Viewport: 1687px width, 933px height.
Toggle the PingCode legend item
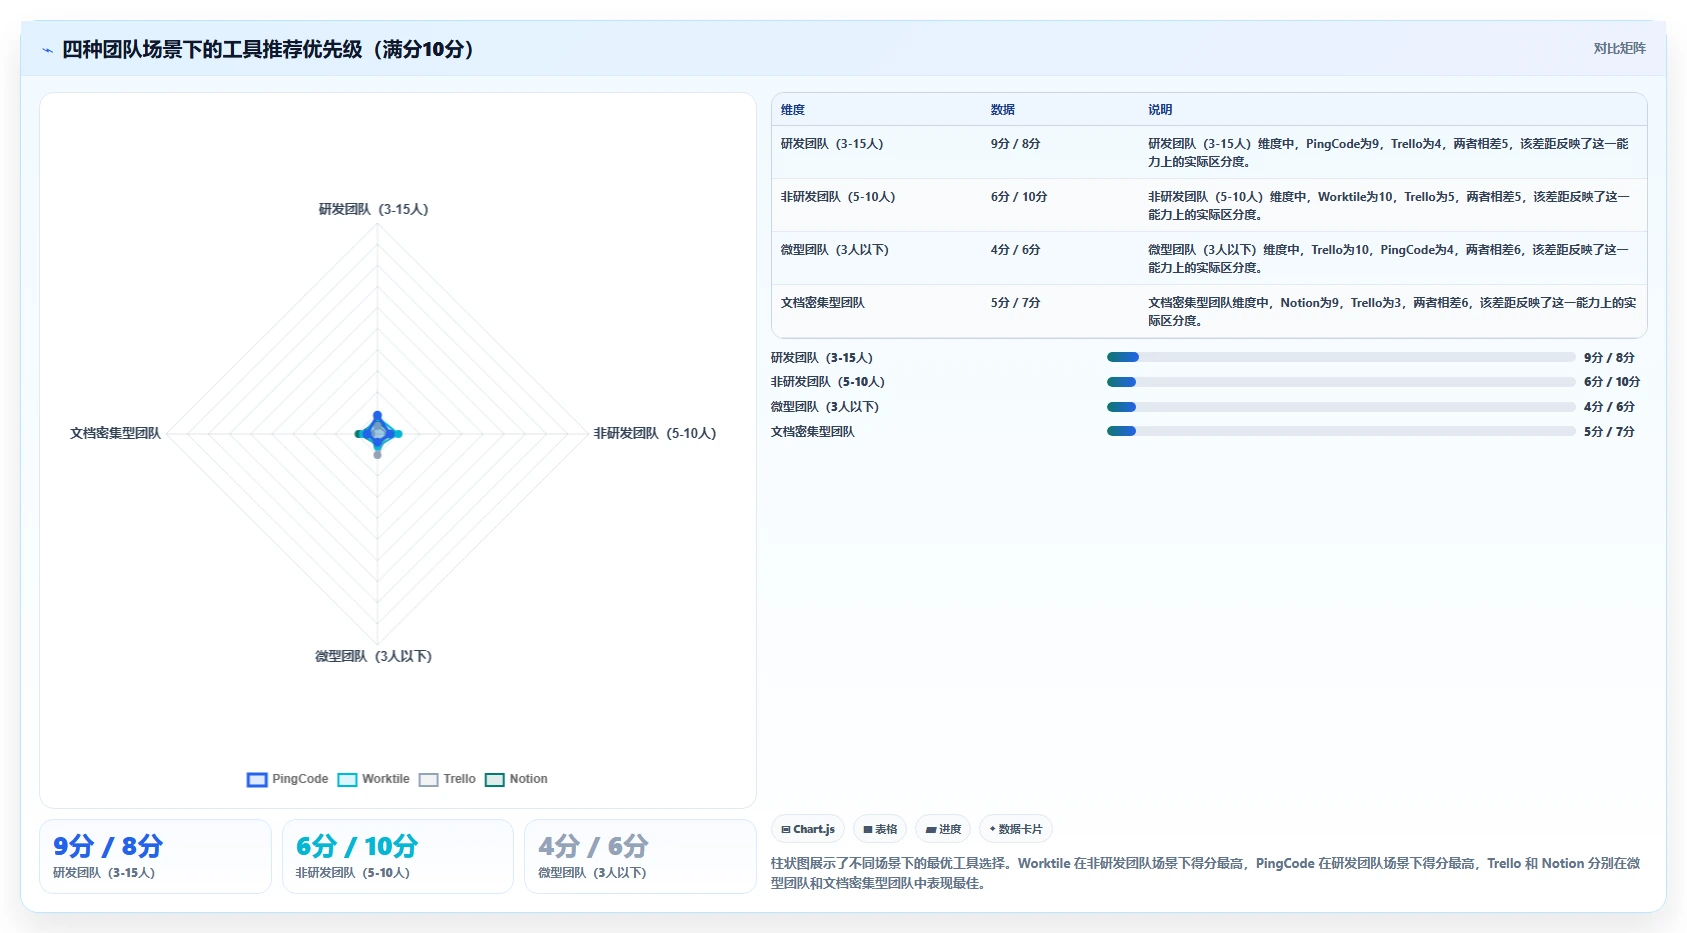pyautogui.click(x=287, y=779)
